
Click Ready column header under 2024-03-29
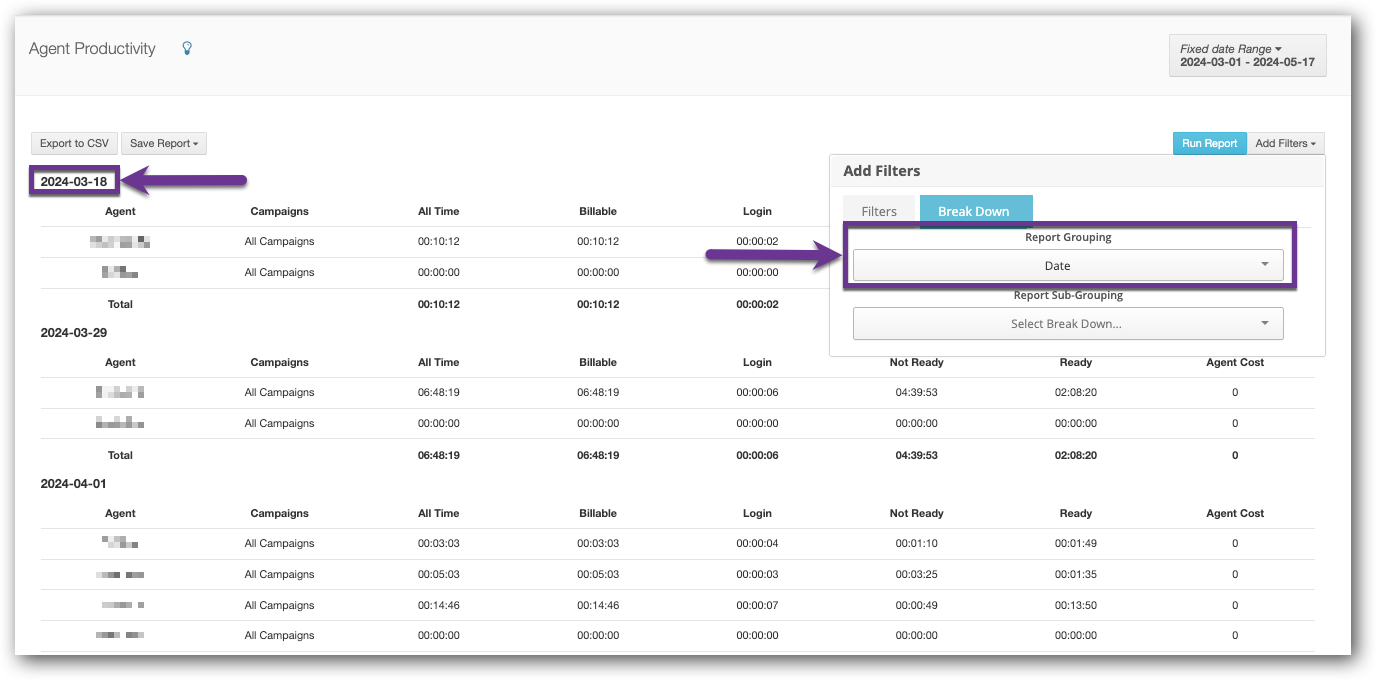click(1076, 362)
